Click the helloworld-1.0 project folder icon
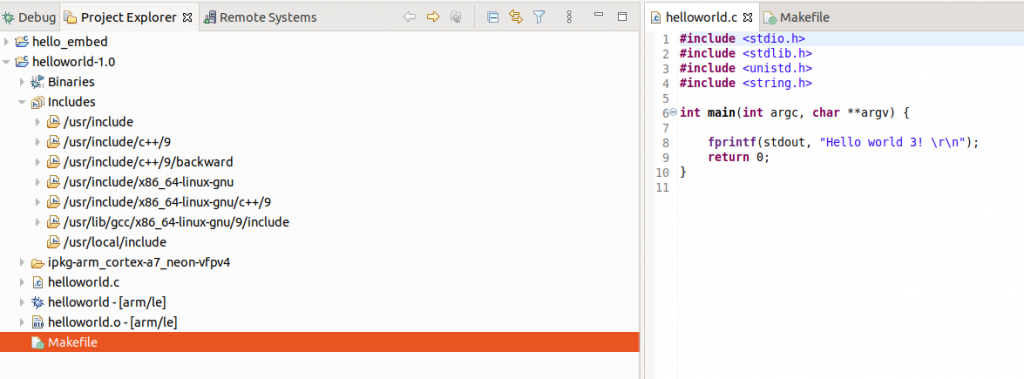This screenshot has width=1024, height=379. [22, 62]
